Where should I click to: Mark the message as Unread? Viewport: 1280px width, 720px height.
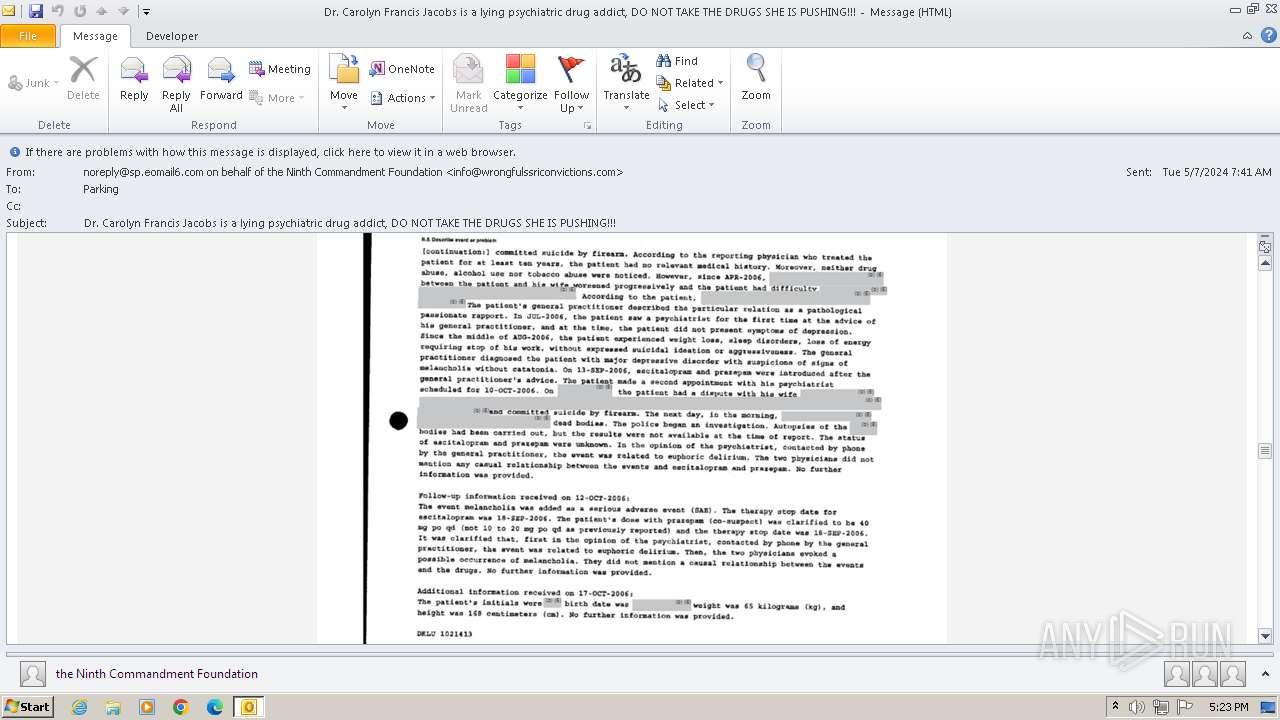click(468, 82)
